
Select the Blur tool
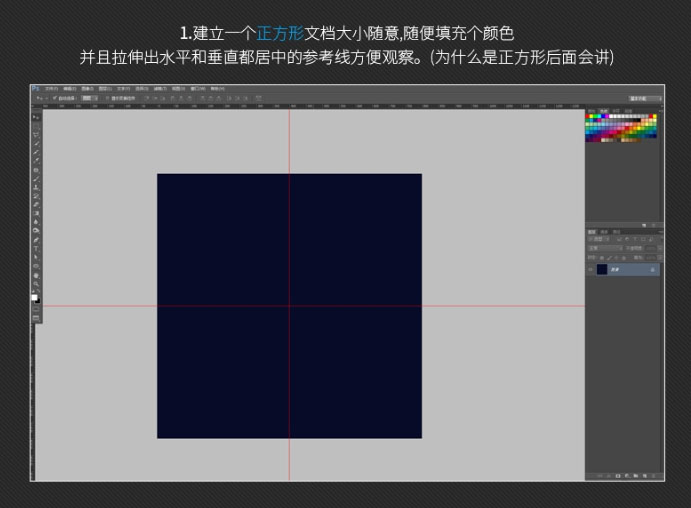(x=36, y=222)
